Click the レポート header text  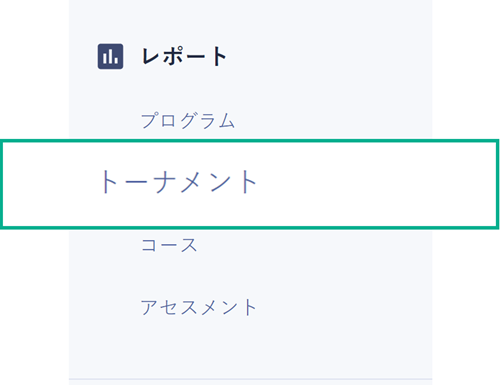(184, 56)
